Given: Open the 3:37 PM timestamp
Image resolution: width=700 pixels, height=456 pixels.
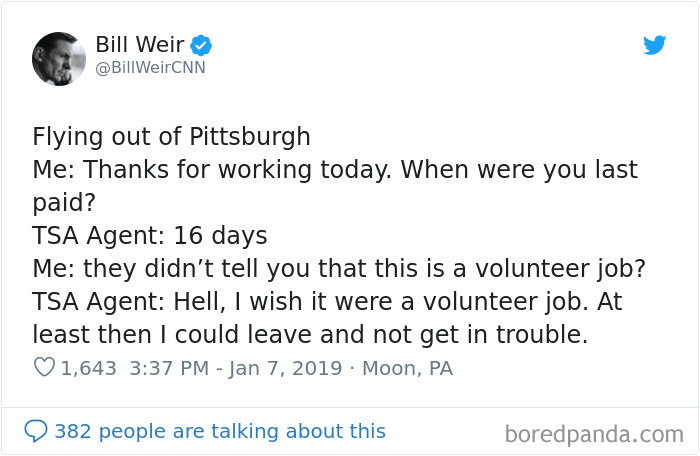Looking at the screenshot, I should (x=169, y=368).
